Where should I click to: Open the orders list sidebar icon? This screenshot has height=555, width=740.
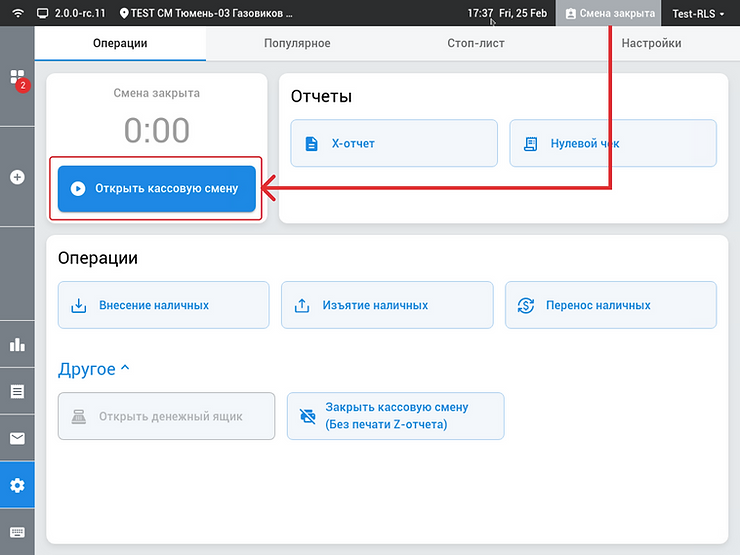pyautogui.click(x=17, y=391)
